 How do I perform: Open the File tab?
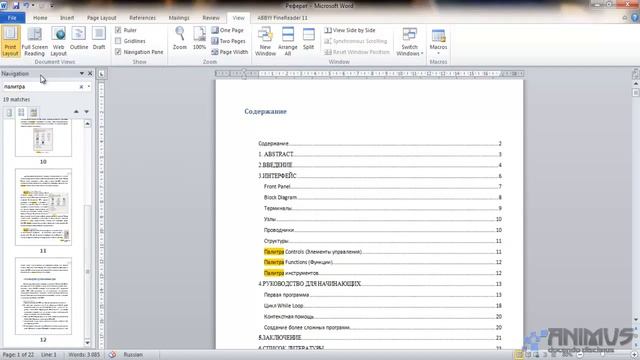(12, 18)
